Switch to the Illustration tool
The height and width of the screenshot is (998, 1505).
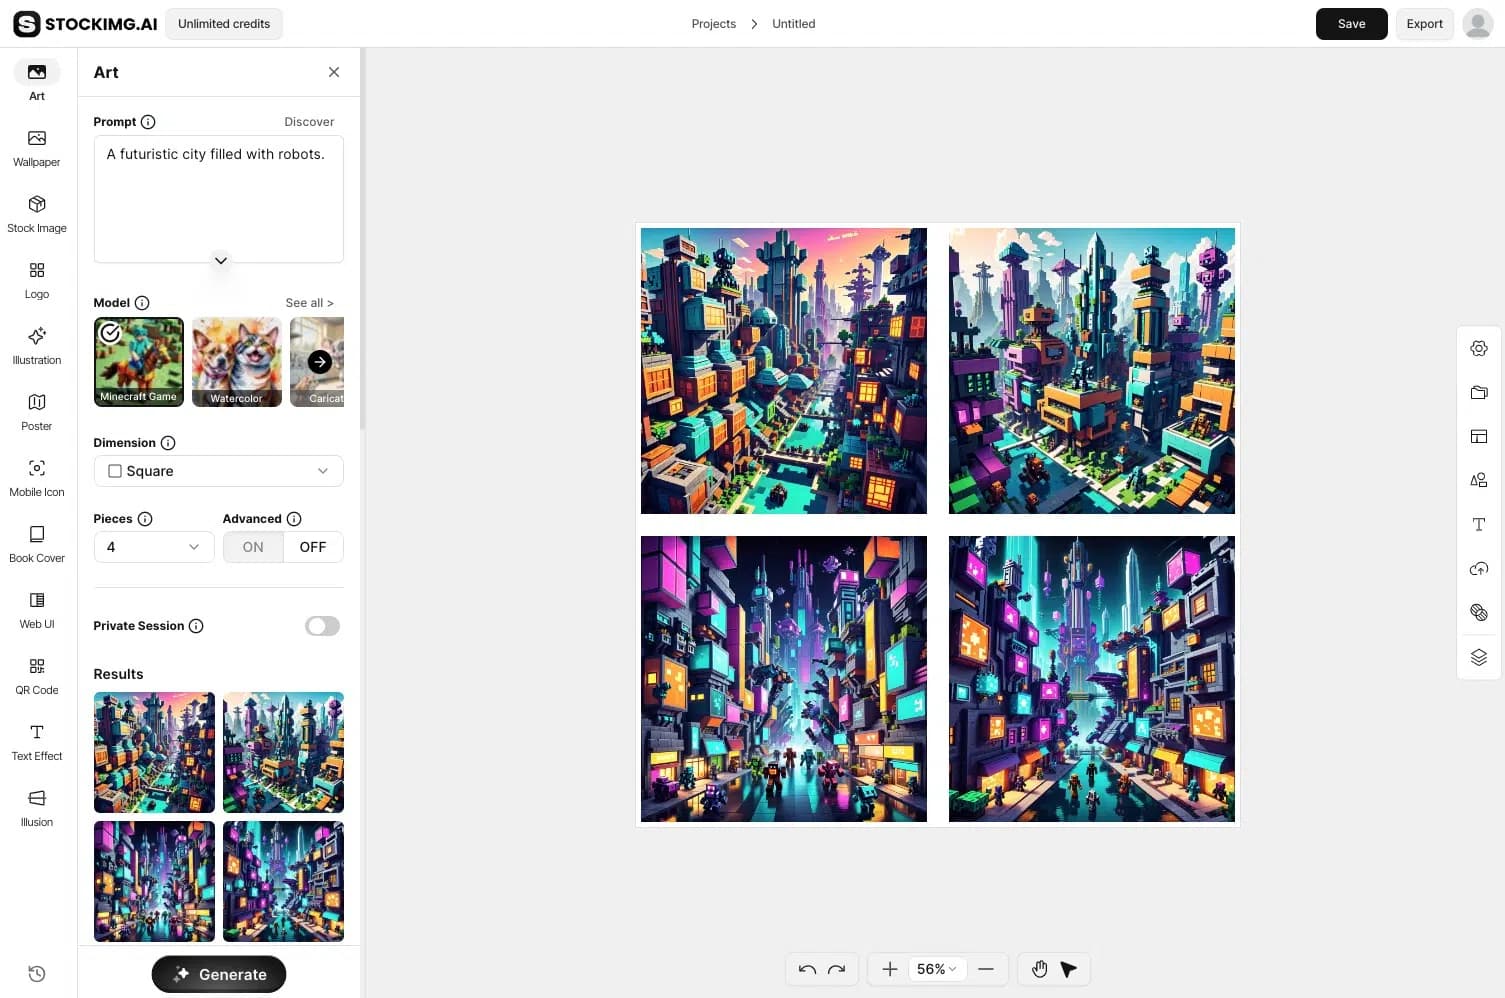click(x=36, y=345)
